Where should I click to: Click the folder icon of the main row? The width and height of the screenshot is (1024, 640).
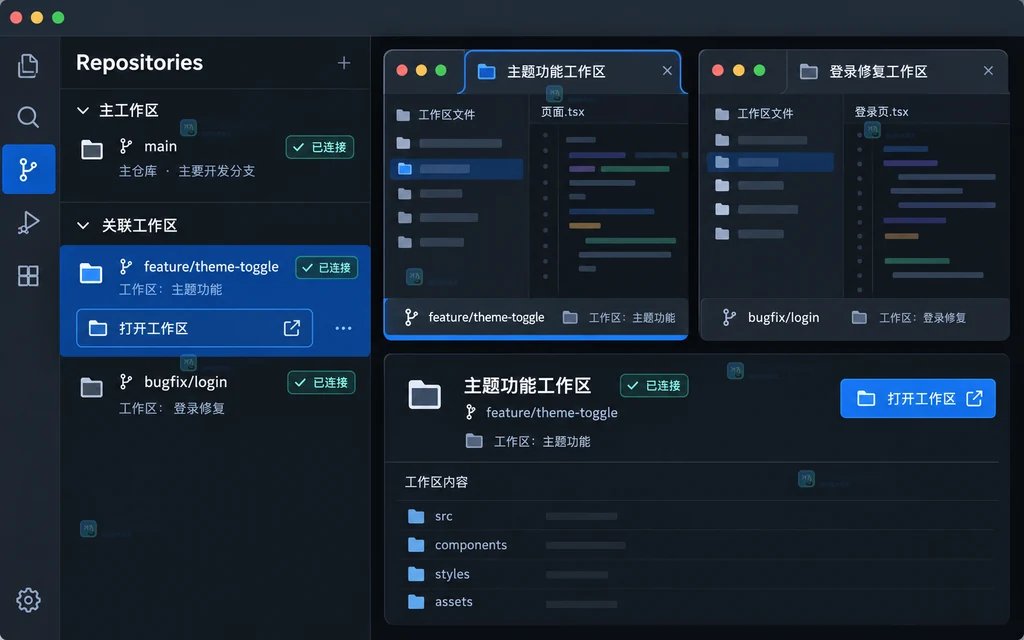(x=91, y=150)
